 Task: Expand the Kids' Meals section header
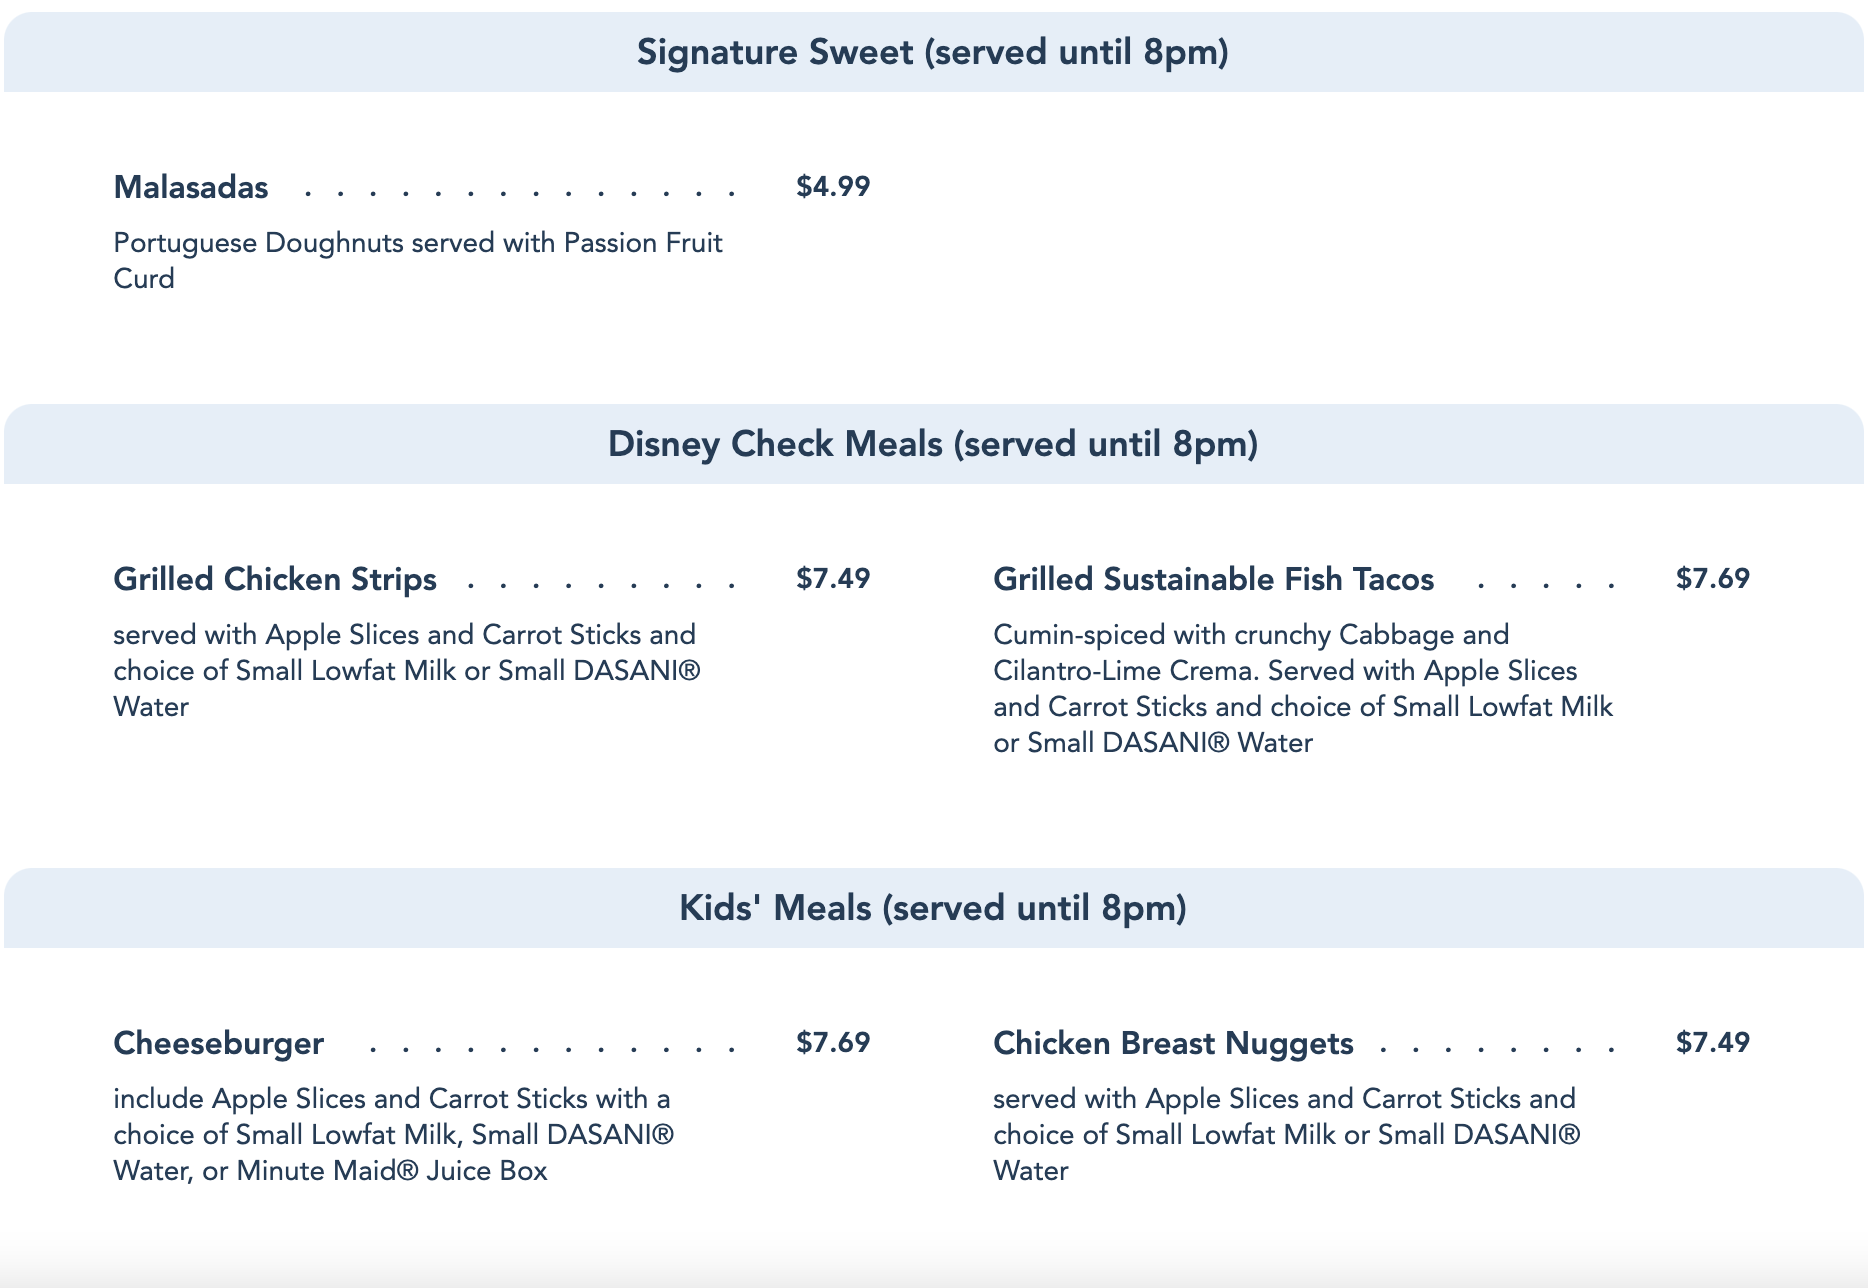click(x=932, y=908)
